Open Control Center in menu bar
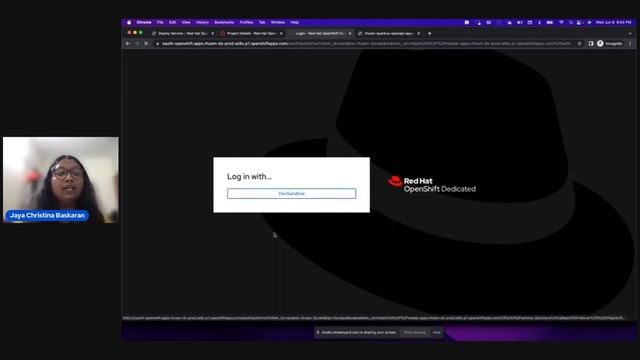640x360 pixels. tap(579, 22)
